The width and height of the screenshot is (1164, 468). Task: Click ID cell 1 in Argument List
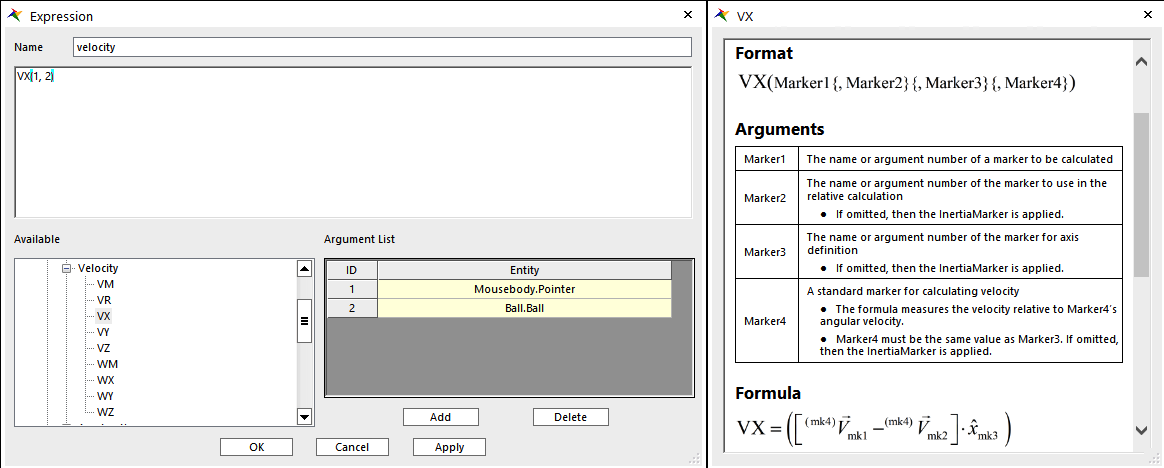(x=352, y=289)
